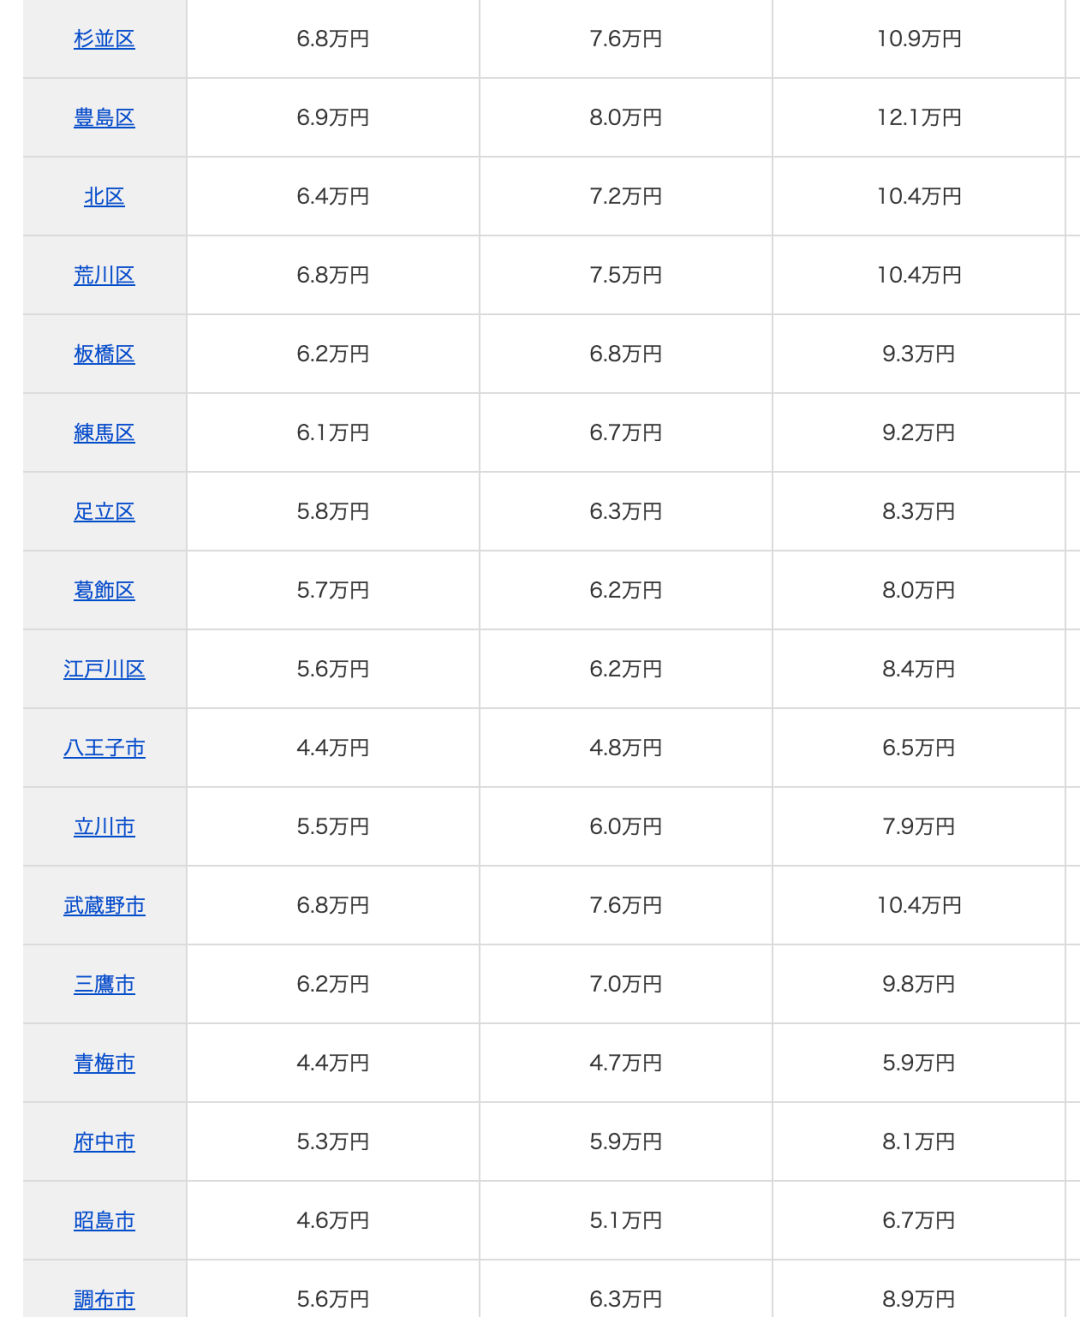The height and width of the screenshot is (1317, 1080).
Task: Open the 調布市 link
Action: [104, 1299]
